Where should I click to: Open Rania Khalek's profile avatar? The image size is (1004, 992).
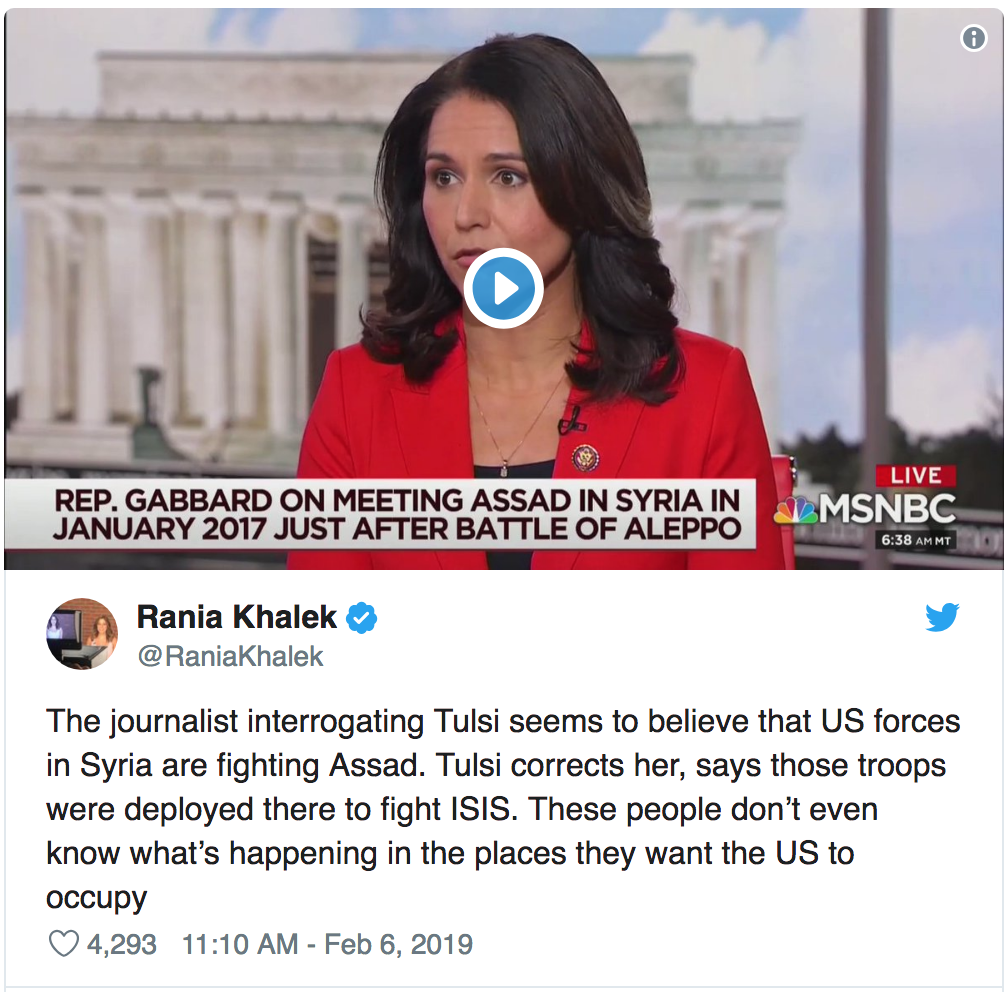point(83,634)
